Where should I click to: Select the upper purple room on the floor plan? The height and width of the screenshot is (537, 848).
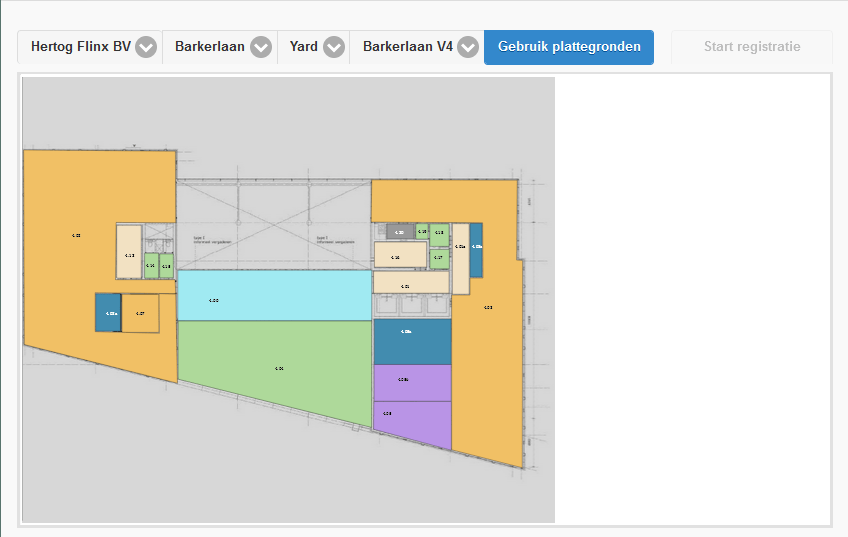[412, 382]
